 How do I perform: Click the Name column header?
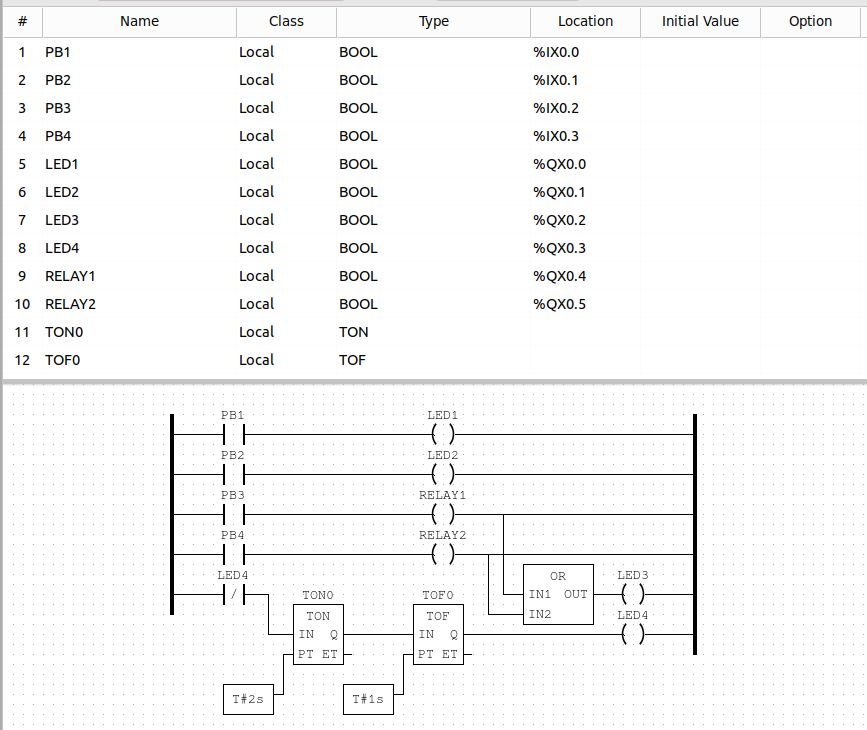coord(139,21)
